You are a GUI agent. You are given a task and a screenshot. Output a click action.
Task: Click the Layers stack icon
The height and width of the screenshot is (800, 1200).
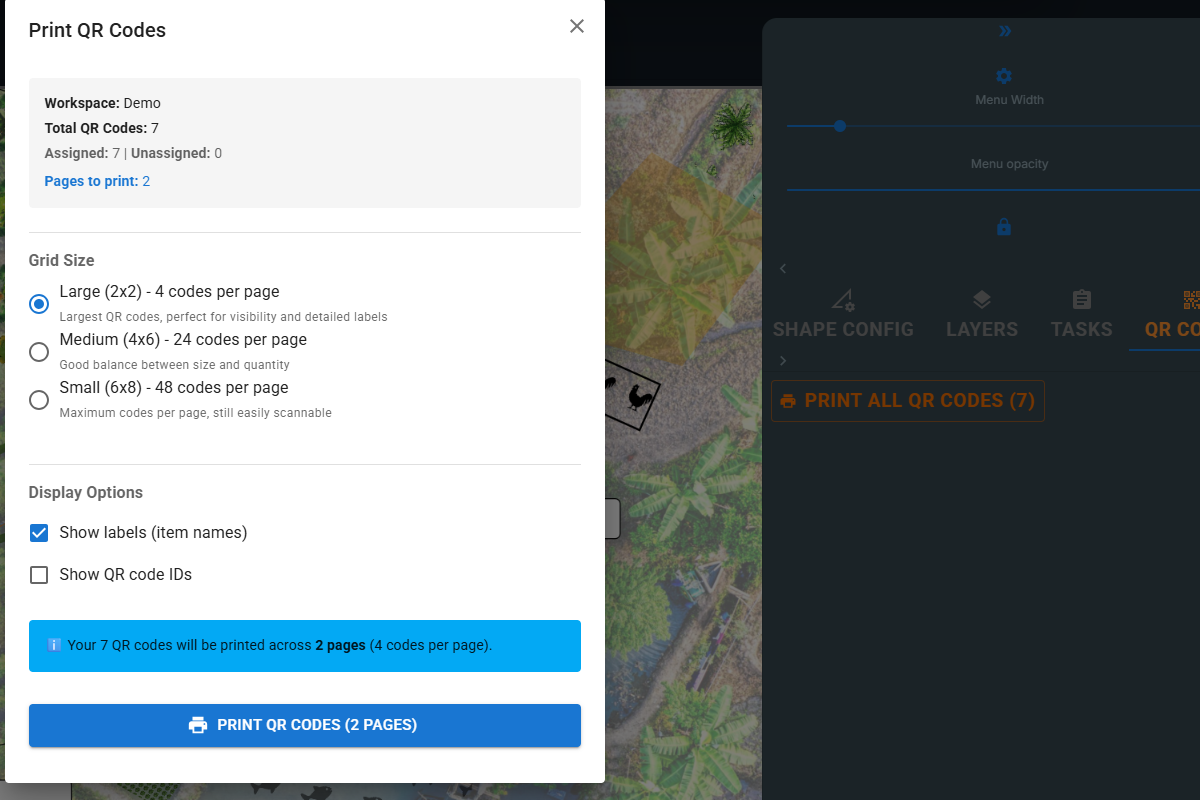click(981, 299)
